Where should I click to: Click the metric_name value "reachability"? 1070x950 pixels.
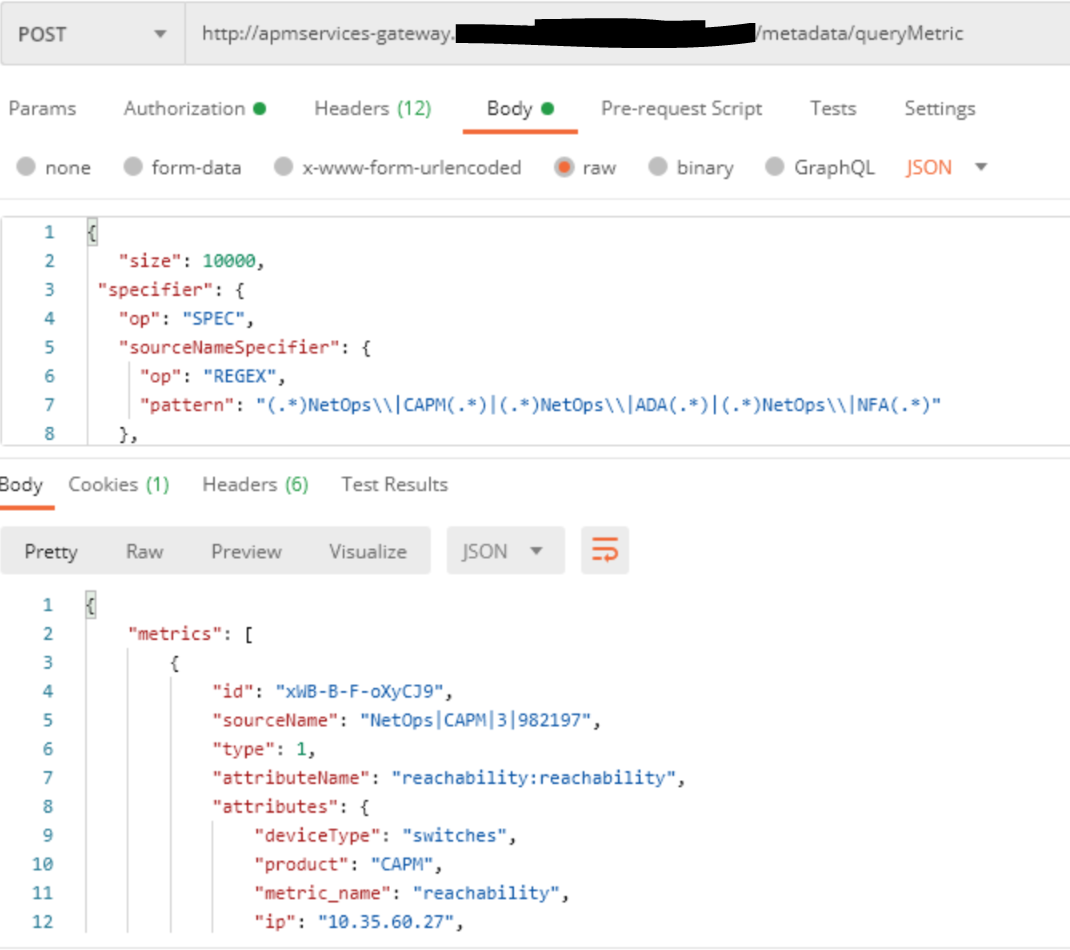[486, 893]
